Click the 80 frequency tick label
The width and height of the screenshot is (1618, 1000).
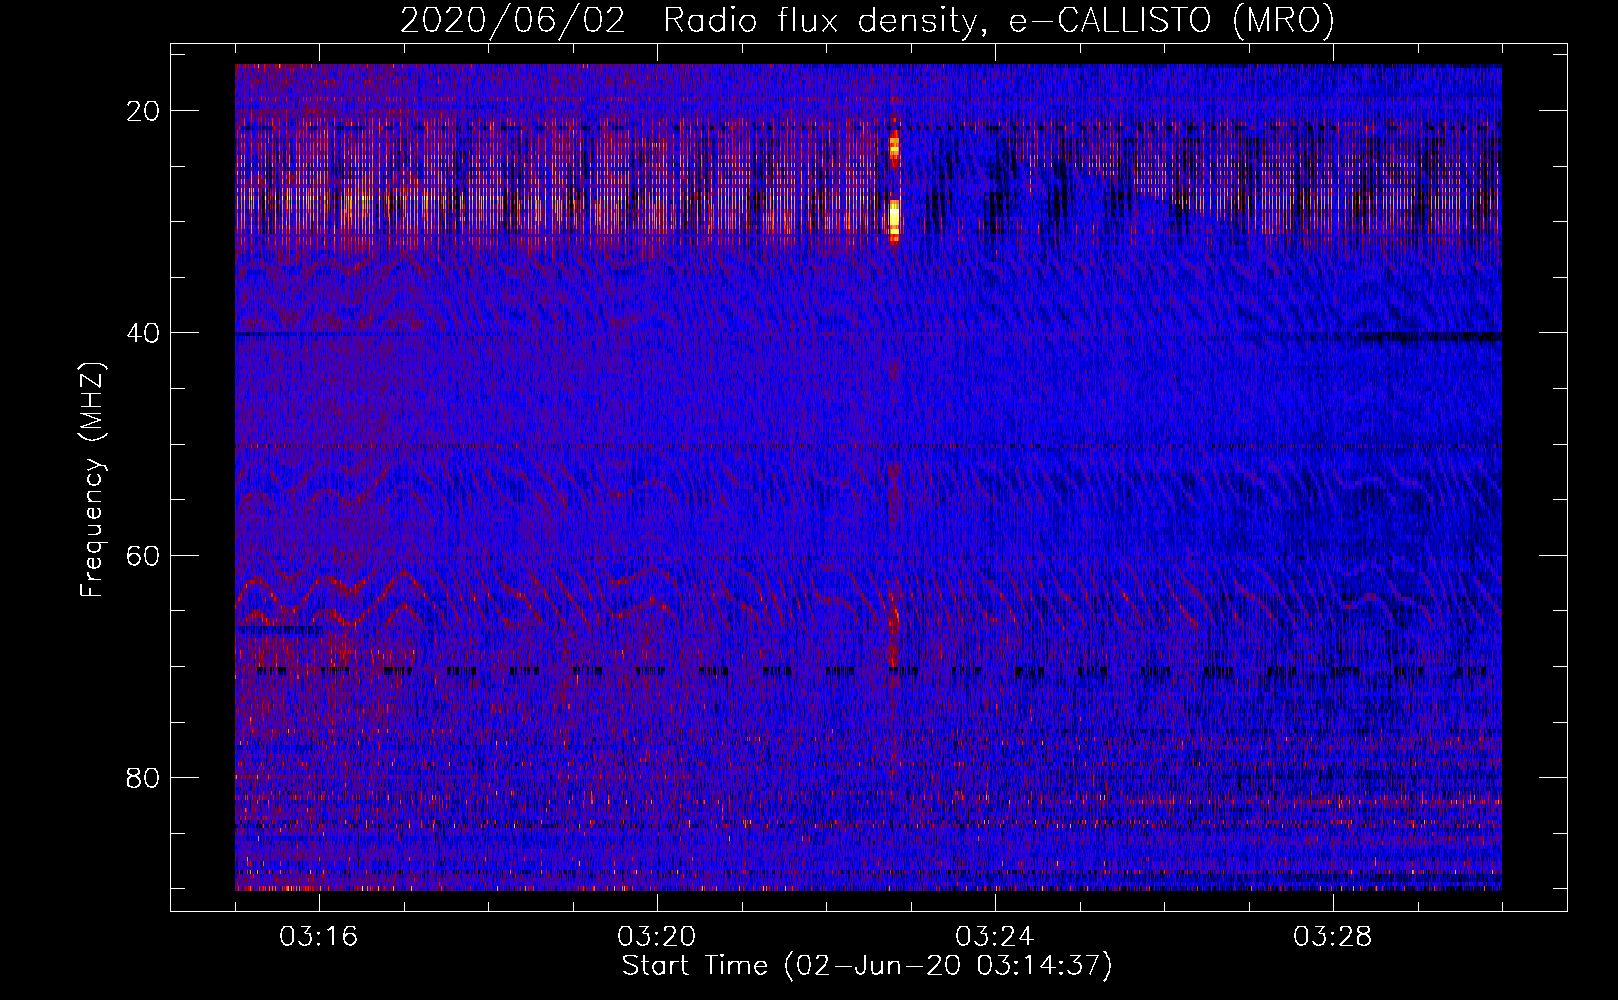(x=144, y=777)
